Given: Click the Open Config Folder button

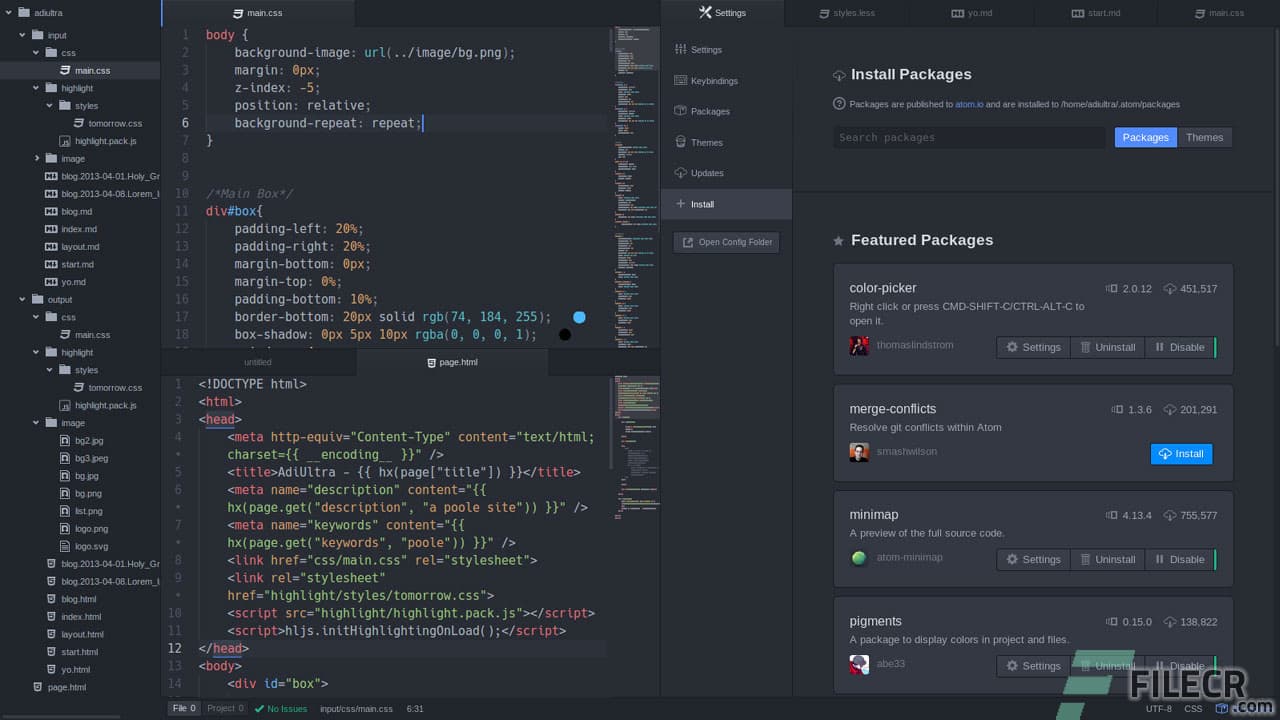Looking at the screenshot, I should pos(726,241).
